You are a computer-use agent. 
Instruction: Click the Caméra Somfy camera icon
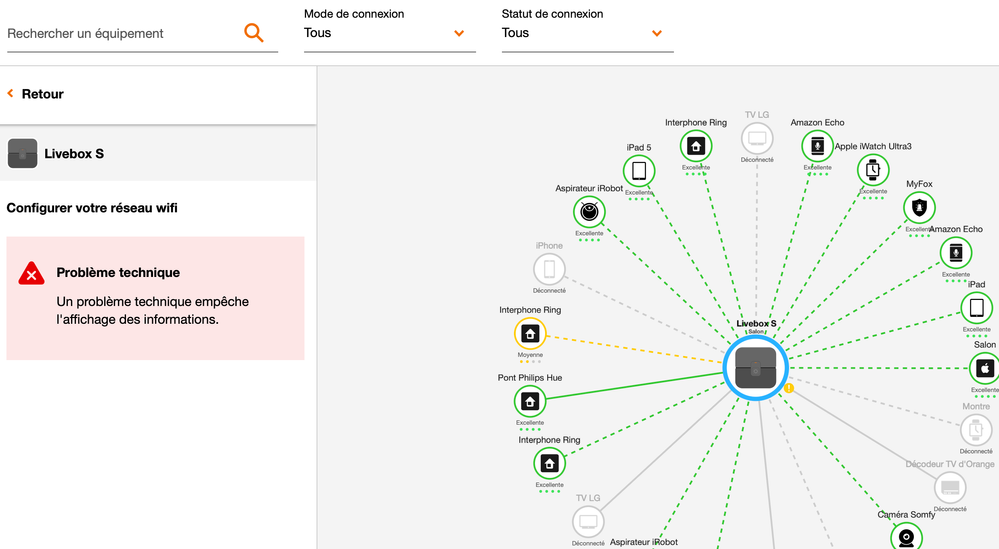pos(906,537)
